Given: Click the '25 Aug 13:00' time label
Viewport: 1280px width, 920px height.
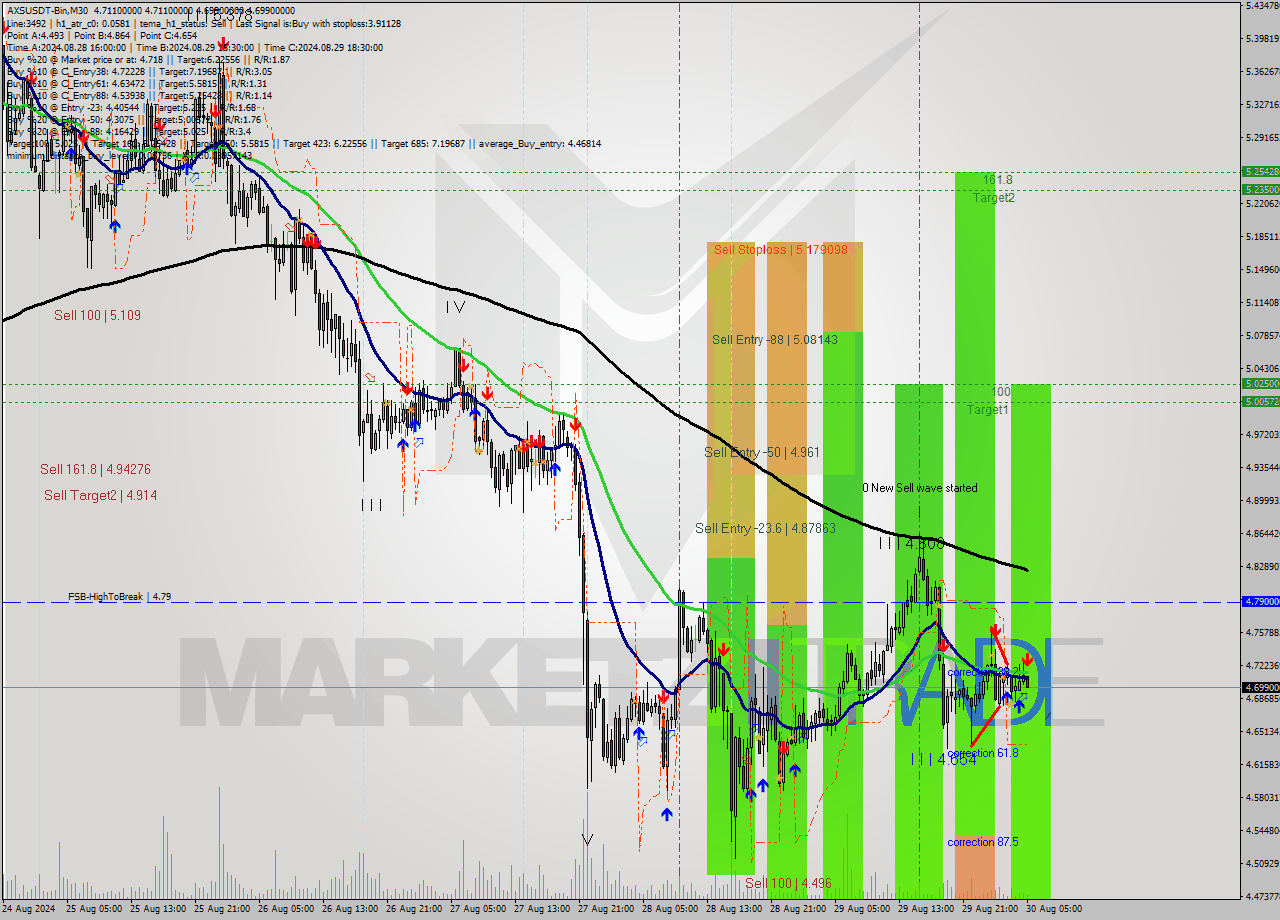Looking at the screenshot, I should 158,909.
